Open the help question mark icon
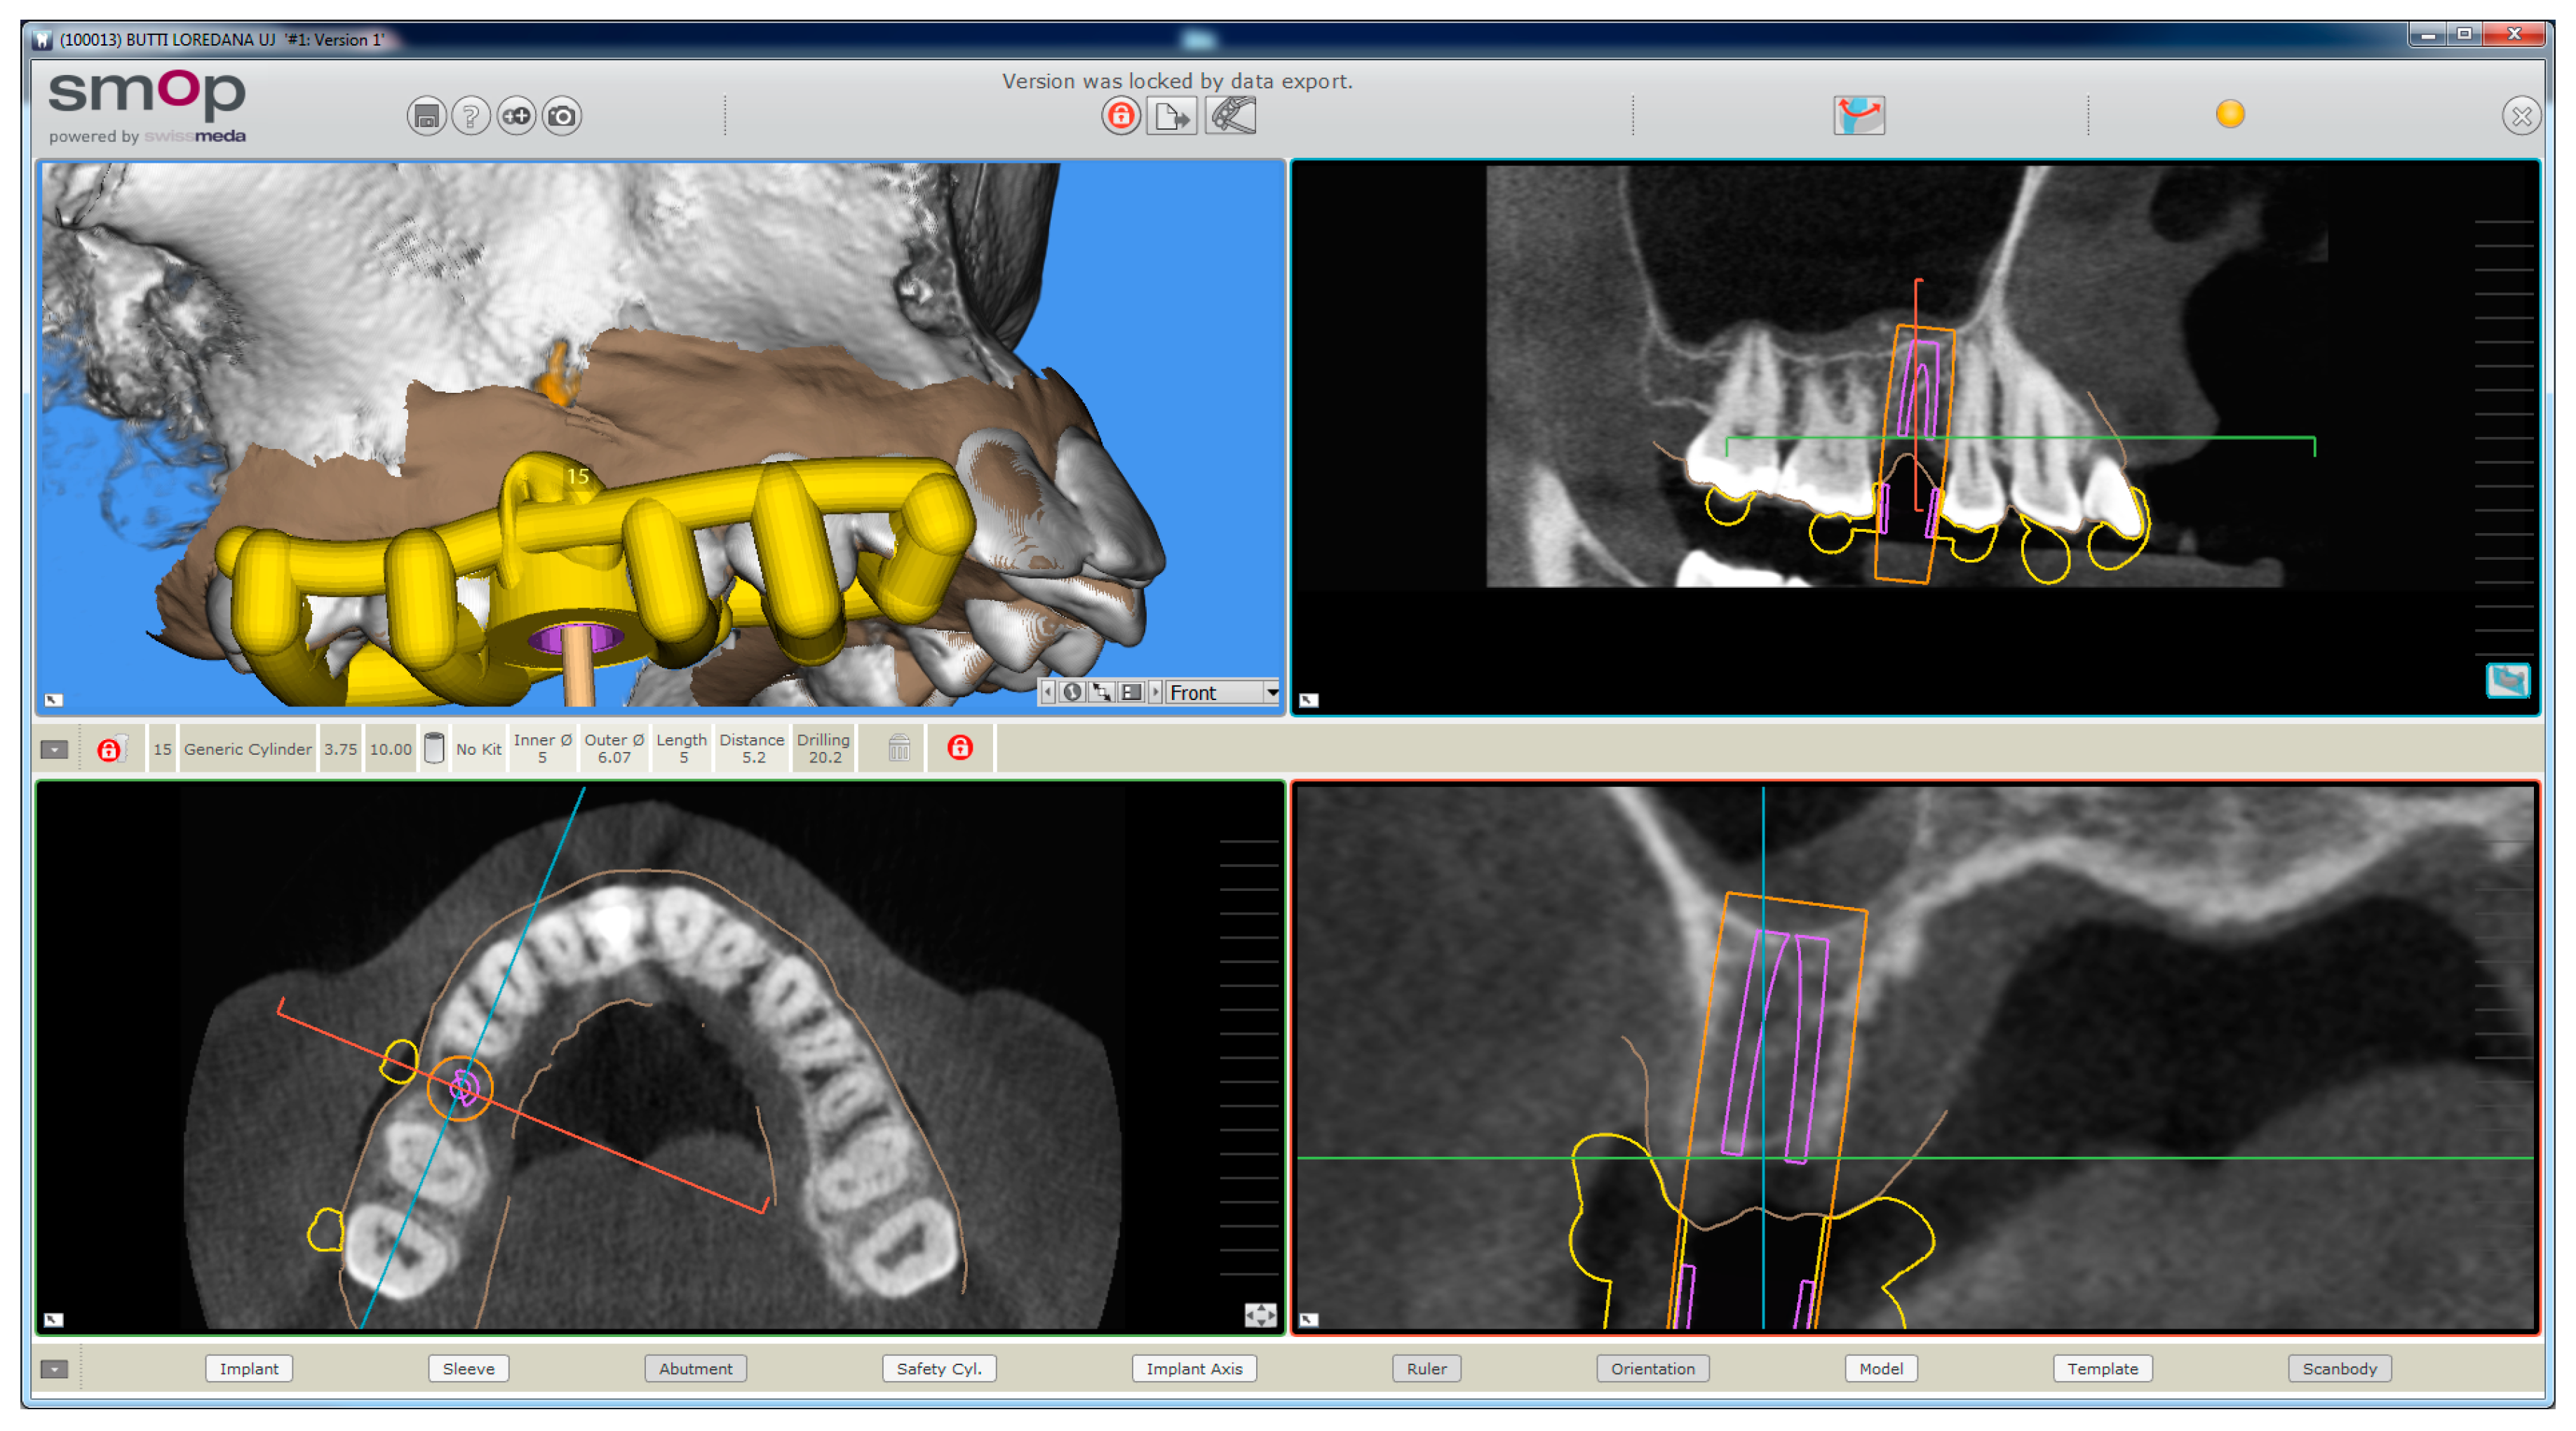 [x=471, y=117]
